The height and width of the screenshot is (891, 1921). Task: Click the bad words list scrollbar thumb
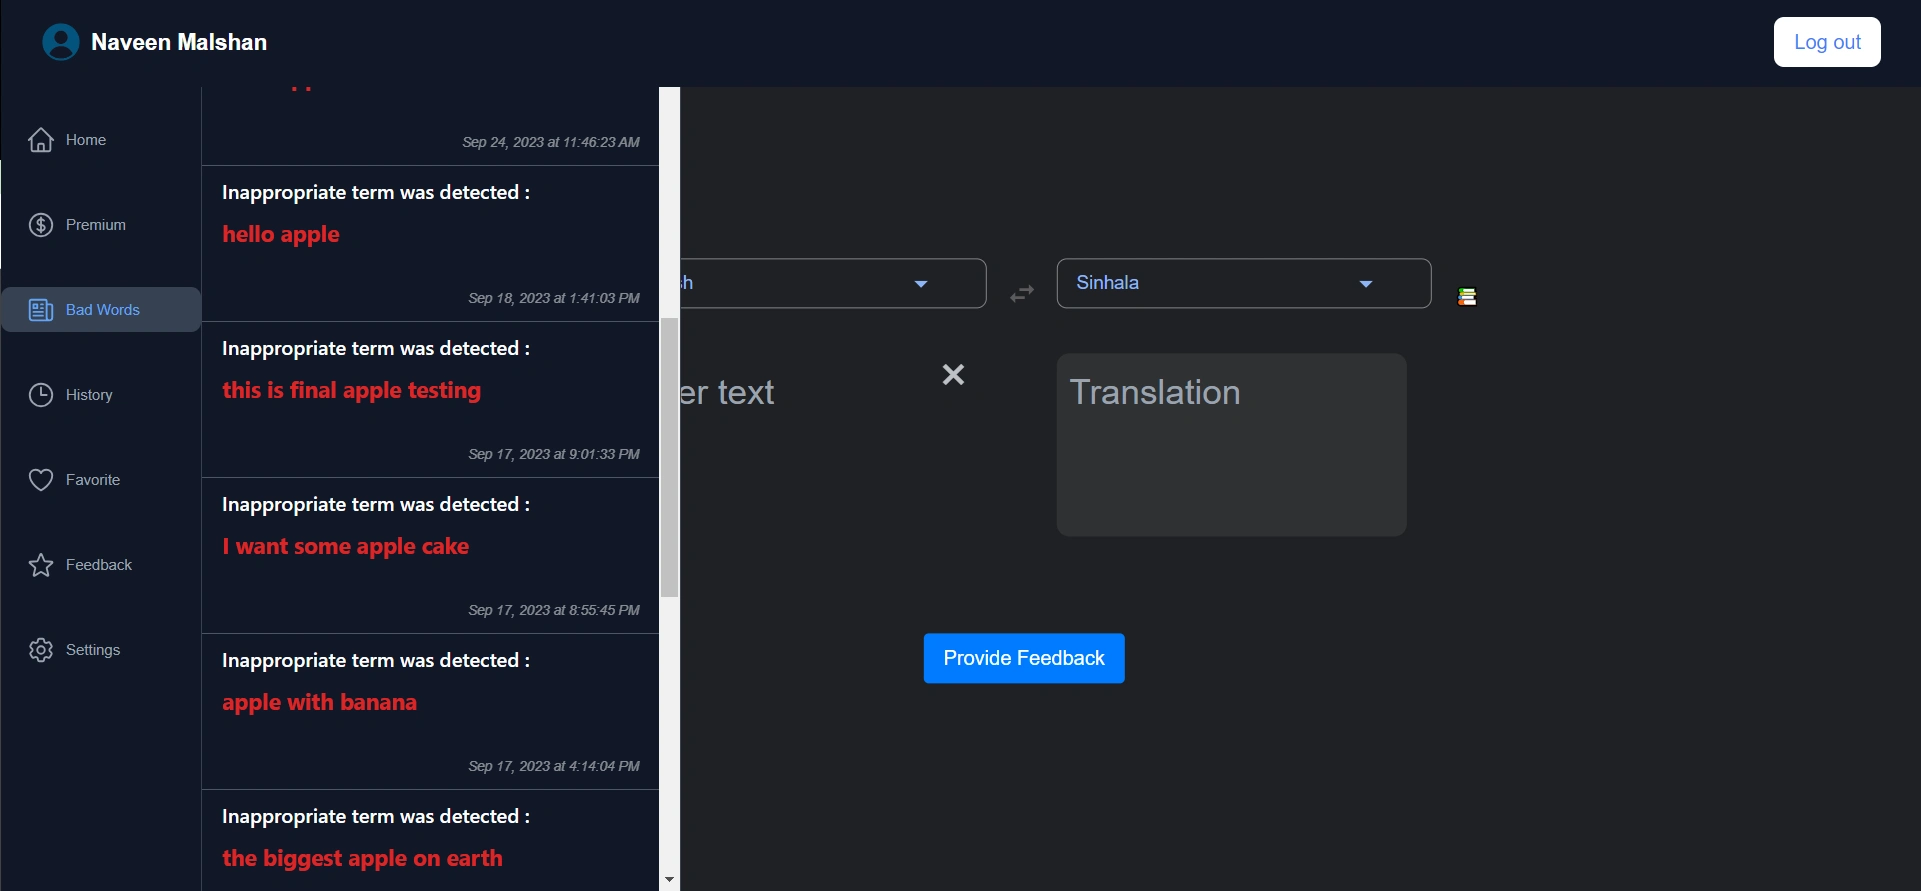(669, 458)
